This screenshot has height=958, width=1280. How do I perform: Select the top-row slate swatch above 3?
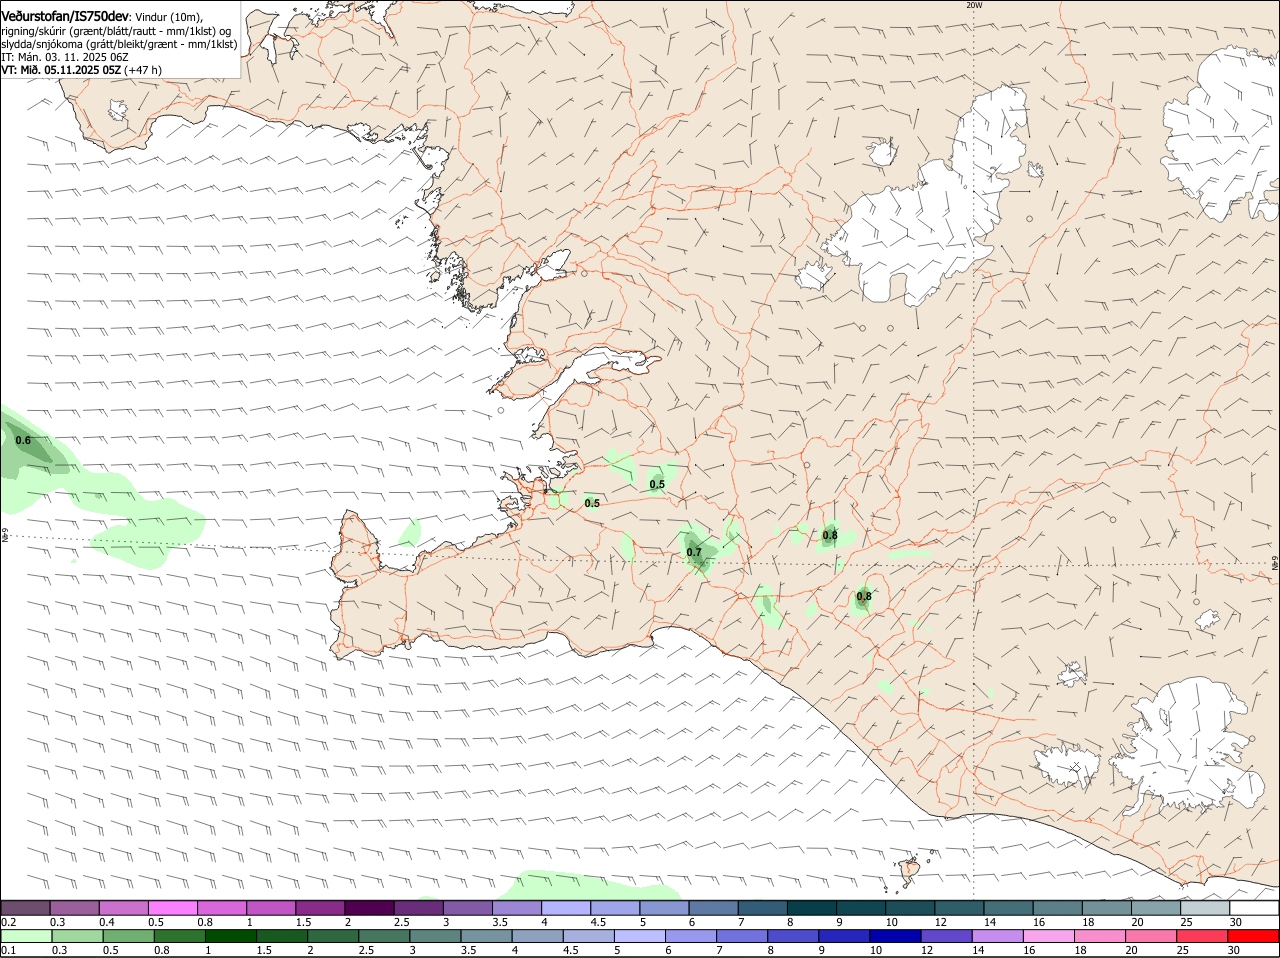point(469,908)
